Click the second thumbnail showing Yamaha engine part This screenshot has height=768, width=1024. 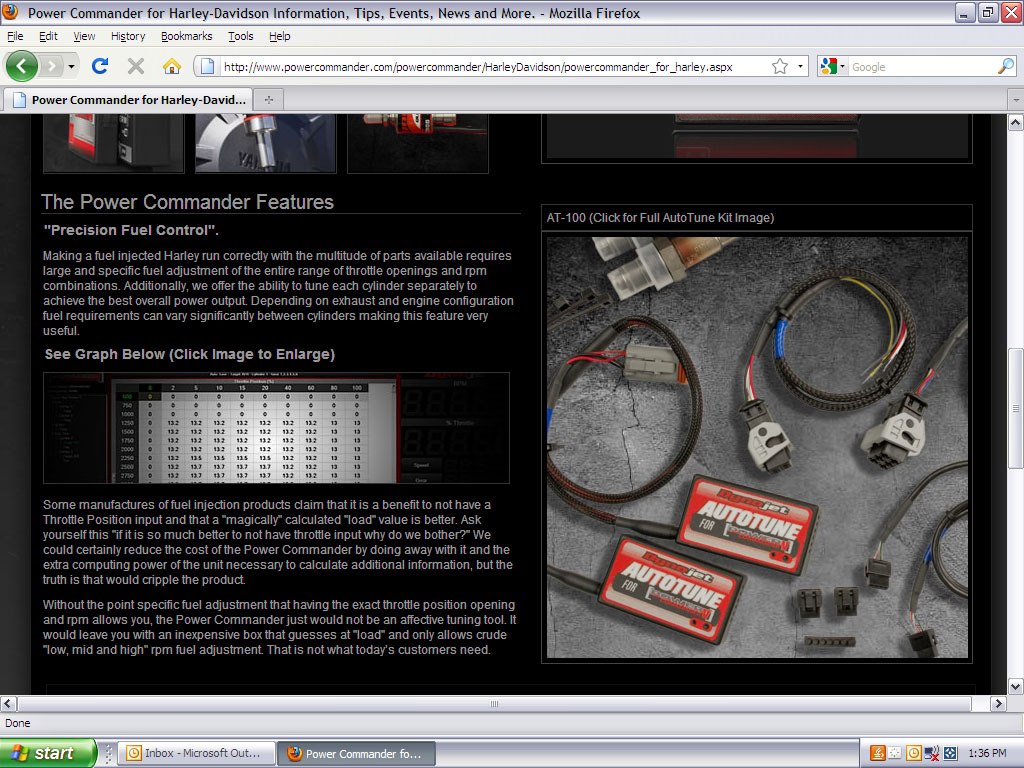click(x=266, y=143)
